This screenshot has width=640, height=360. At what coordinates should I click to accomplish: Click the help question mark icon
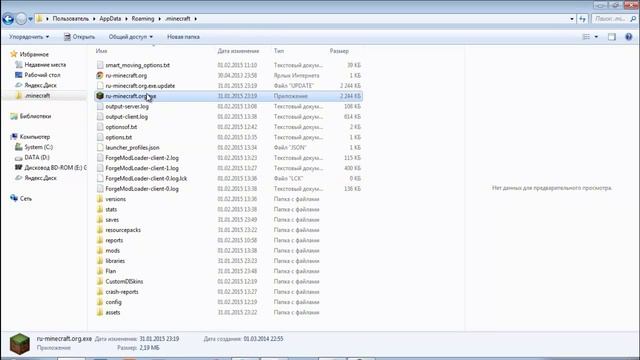tap(629, 37)
